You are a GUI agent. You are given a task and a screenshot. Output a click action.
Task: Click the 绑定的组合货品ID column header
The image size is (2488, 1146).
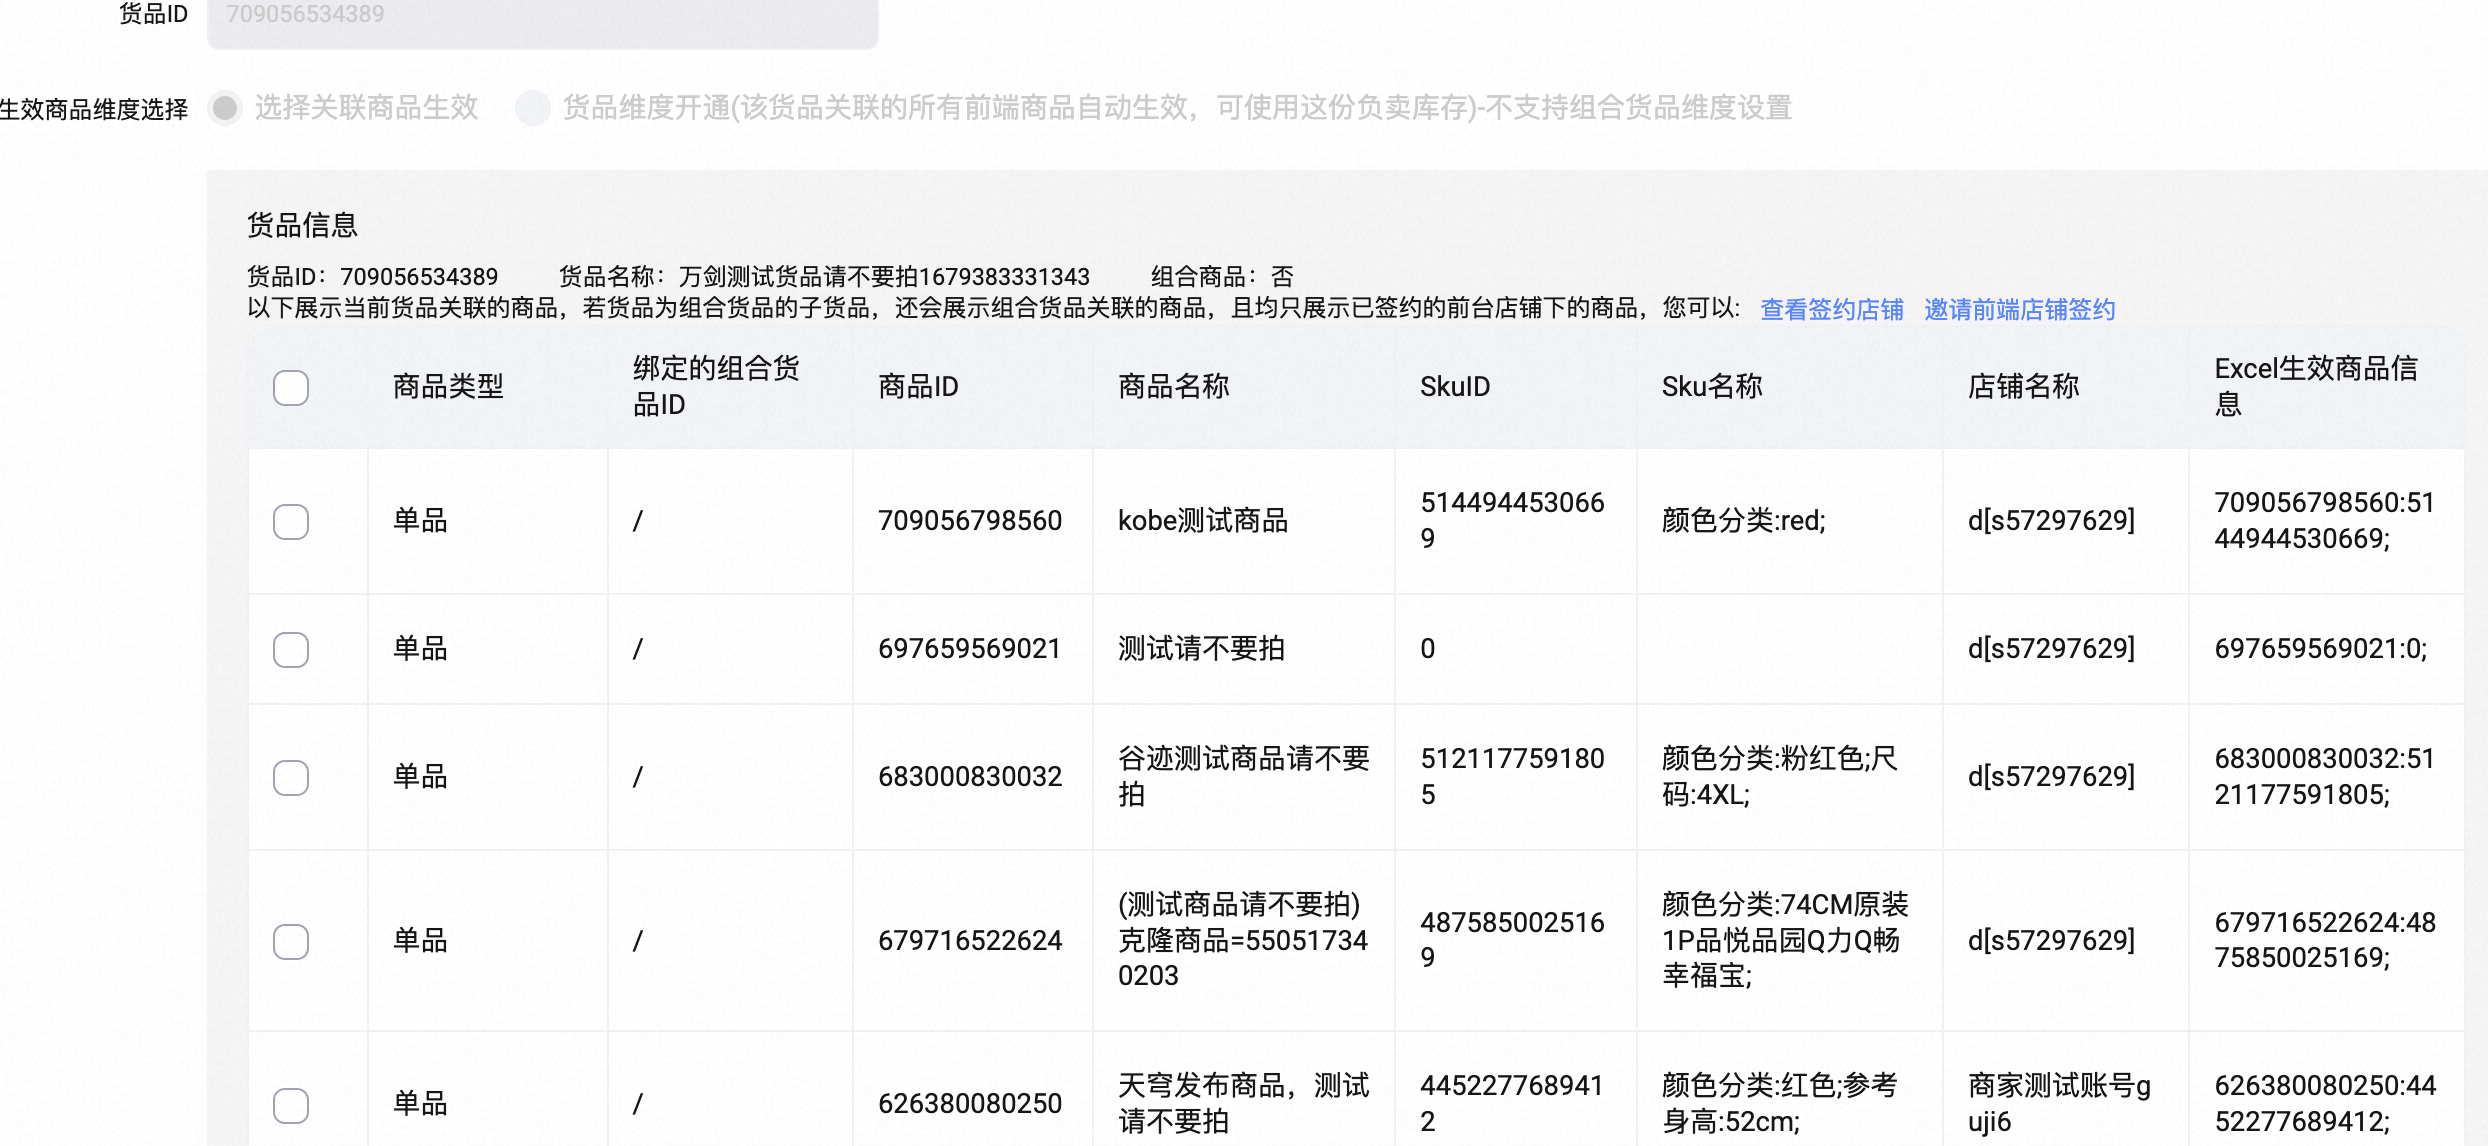tap(716, 386)
